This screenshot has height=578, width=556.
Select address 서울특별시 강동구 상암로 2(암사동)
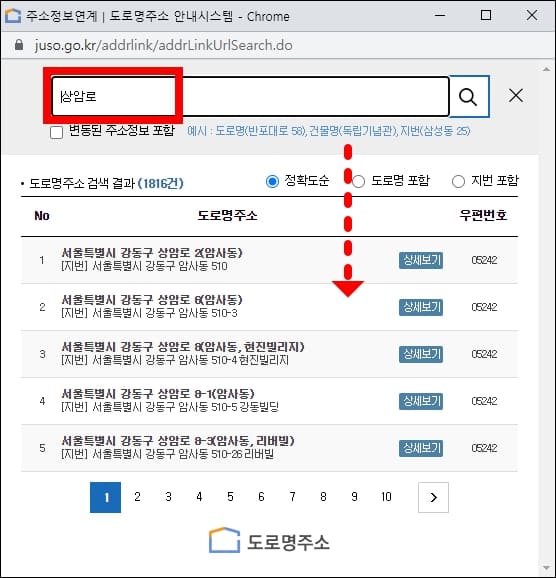pos(152,253)
